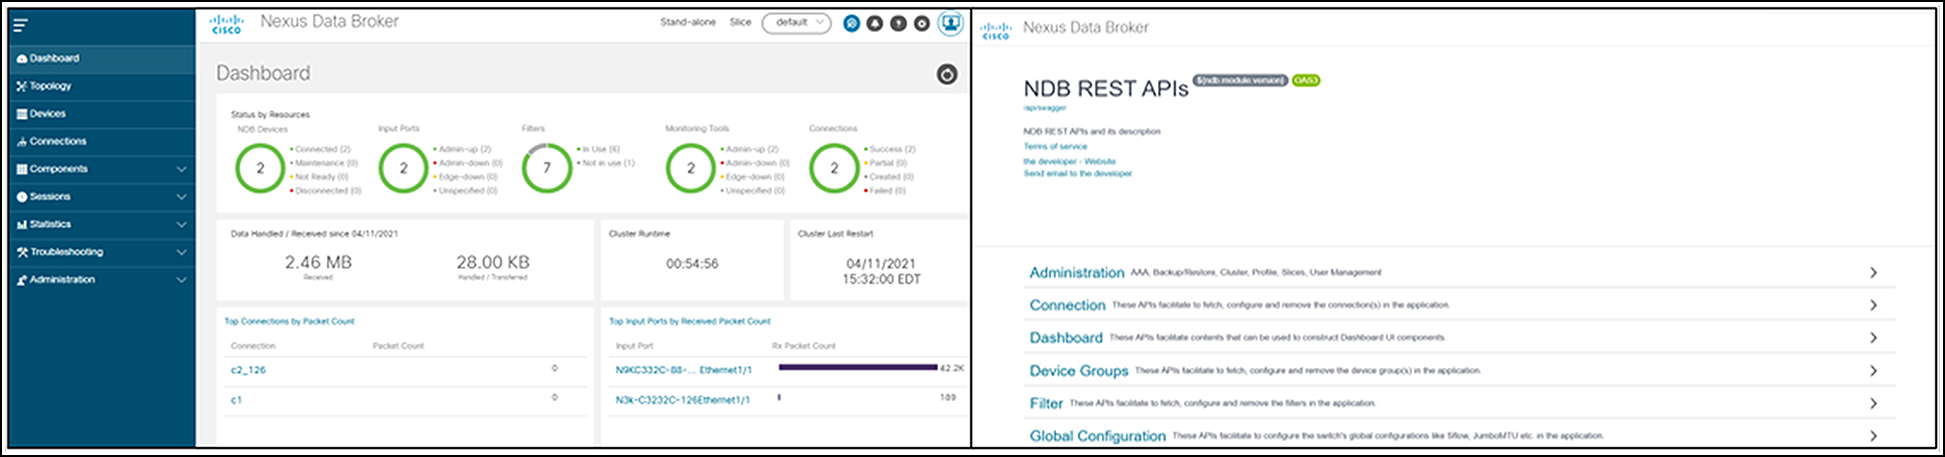This screenshot has height=457, width=1945.
Task: Expand Sessions with its sidebar chevron
Action: coord(181,197)
